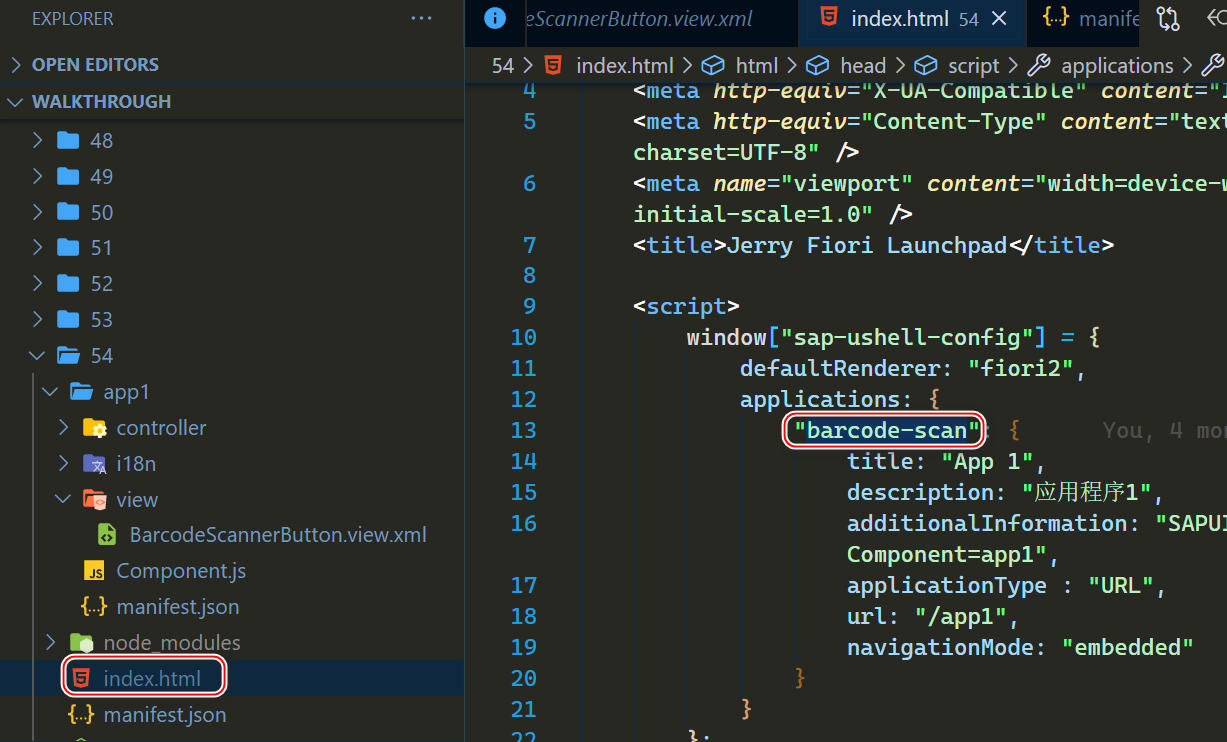Click the HTML5 icon of index.html in explorer

pos(82,678)
